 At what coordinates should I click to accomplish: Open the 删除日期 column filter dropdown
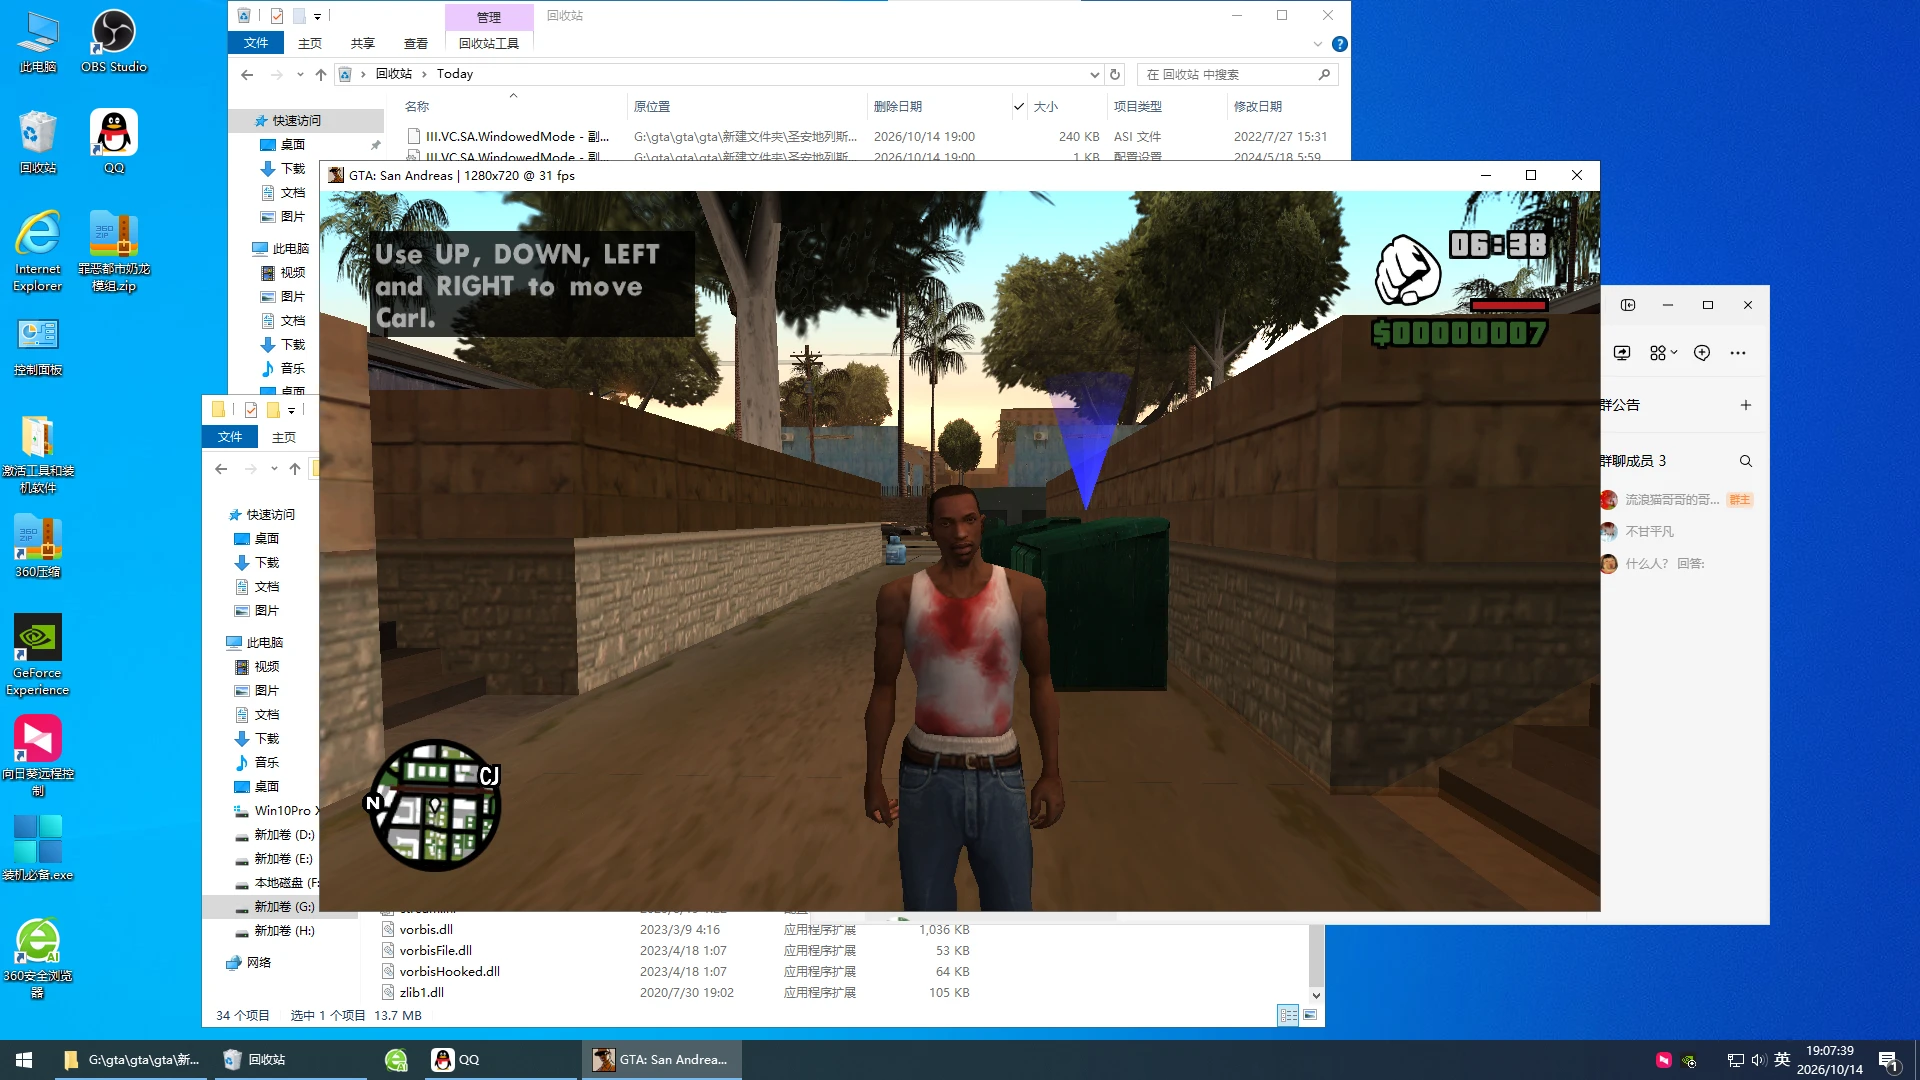coord(1019,106)
